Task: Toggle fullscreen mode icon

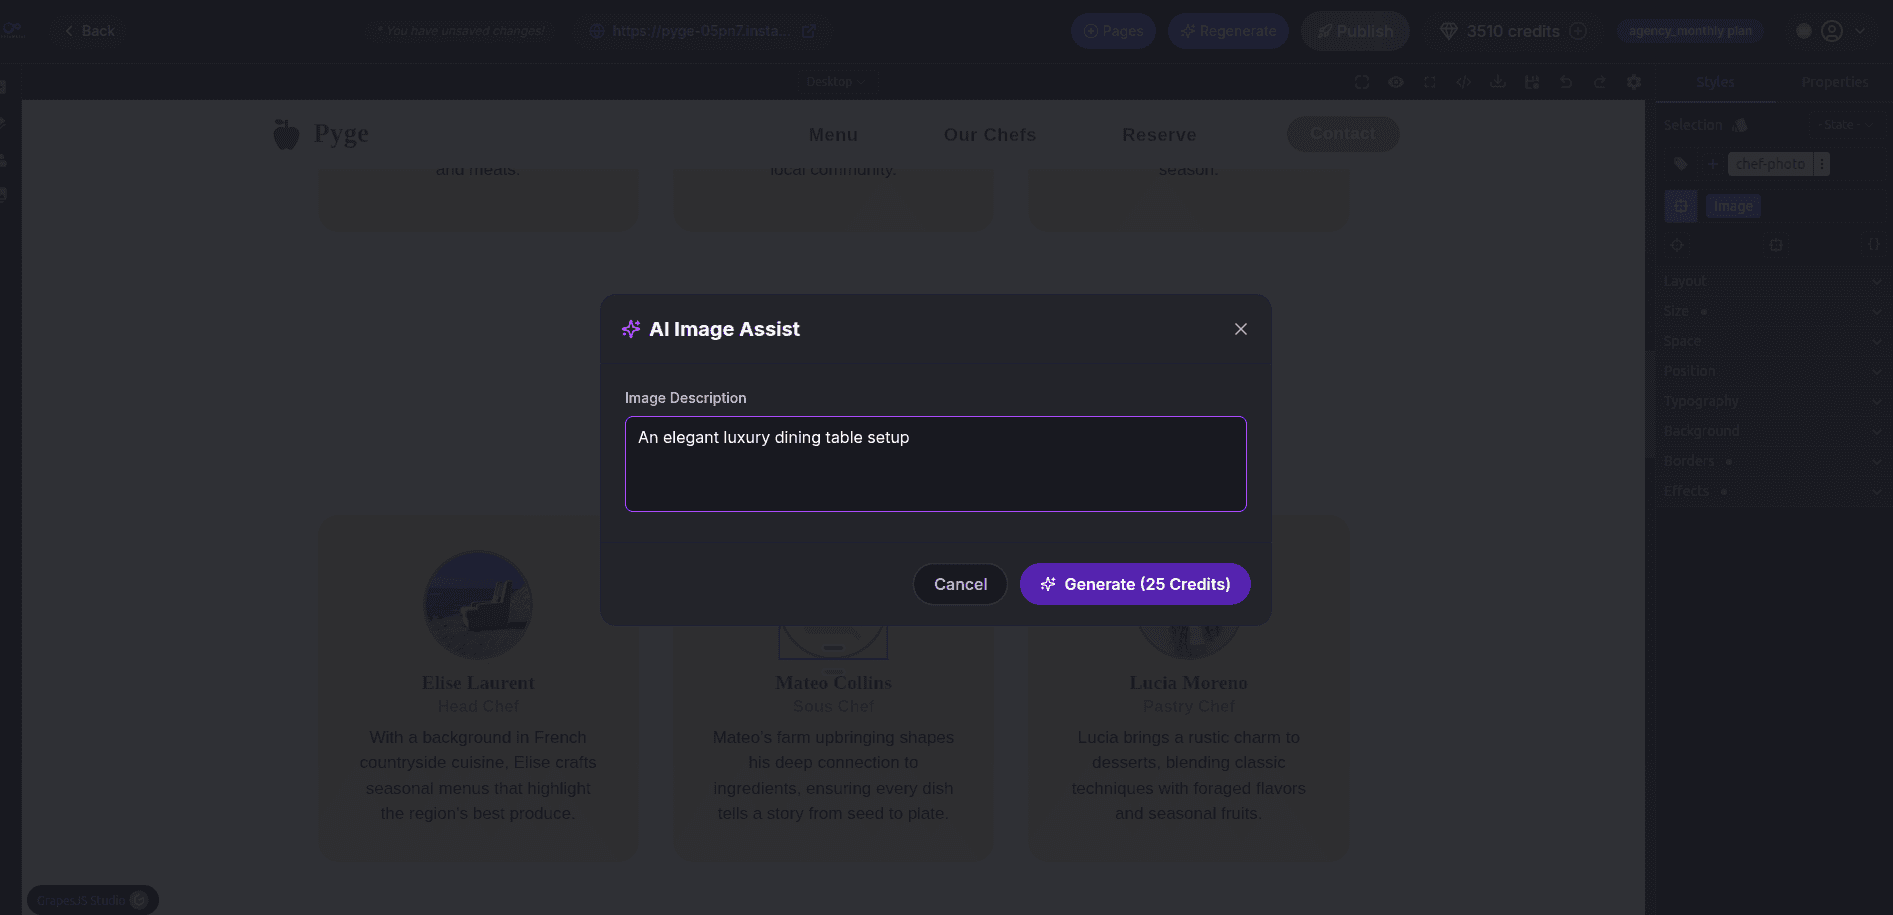Action: [x=1430, y=82]
